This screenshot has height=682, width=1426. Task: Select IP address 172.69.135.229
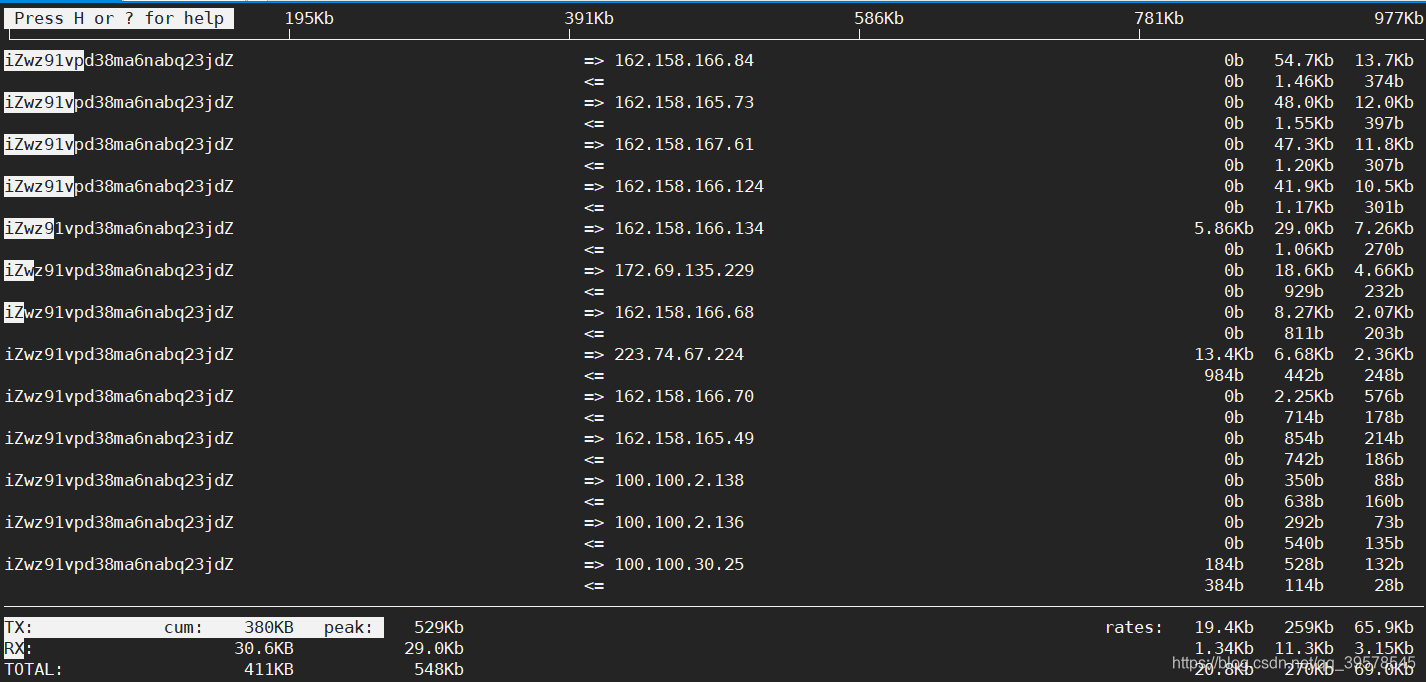point(684,271)
